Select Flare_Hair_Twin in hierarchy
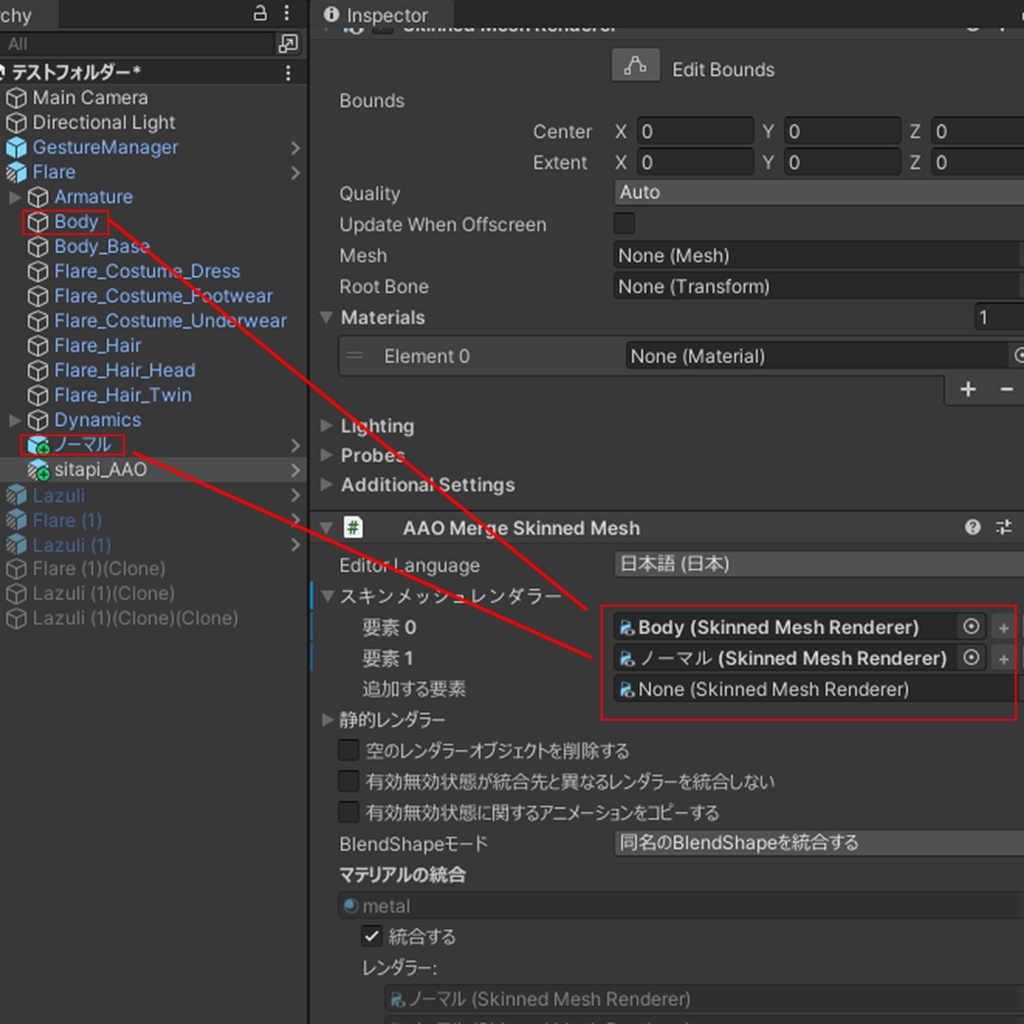This screenshot has height=1024, width=1024. [x=123, y=395]
